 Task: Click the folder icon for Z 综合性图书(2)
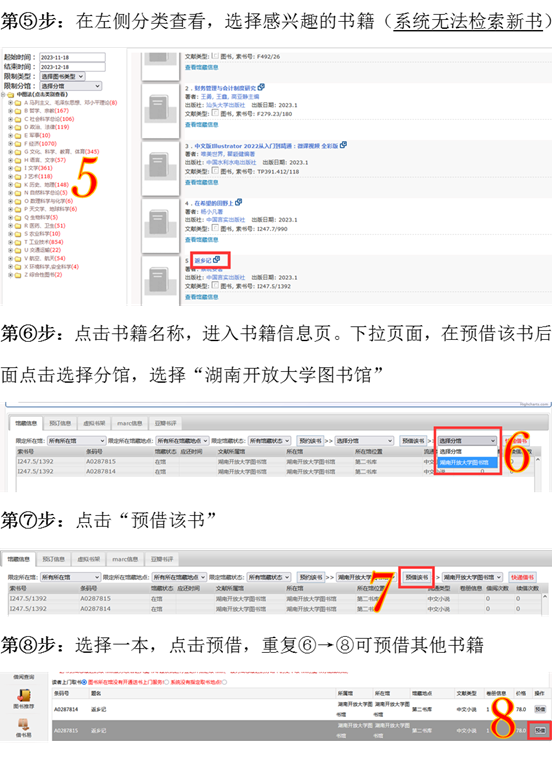point(18,275)
